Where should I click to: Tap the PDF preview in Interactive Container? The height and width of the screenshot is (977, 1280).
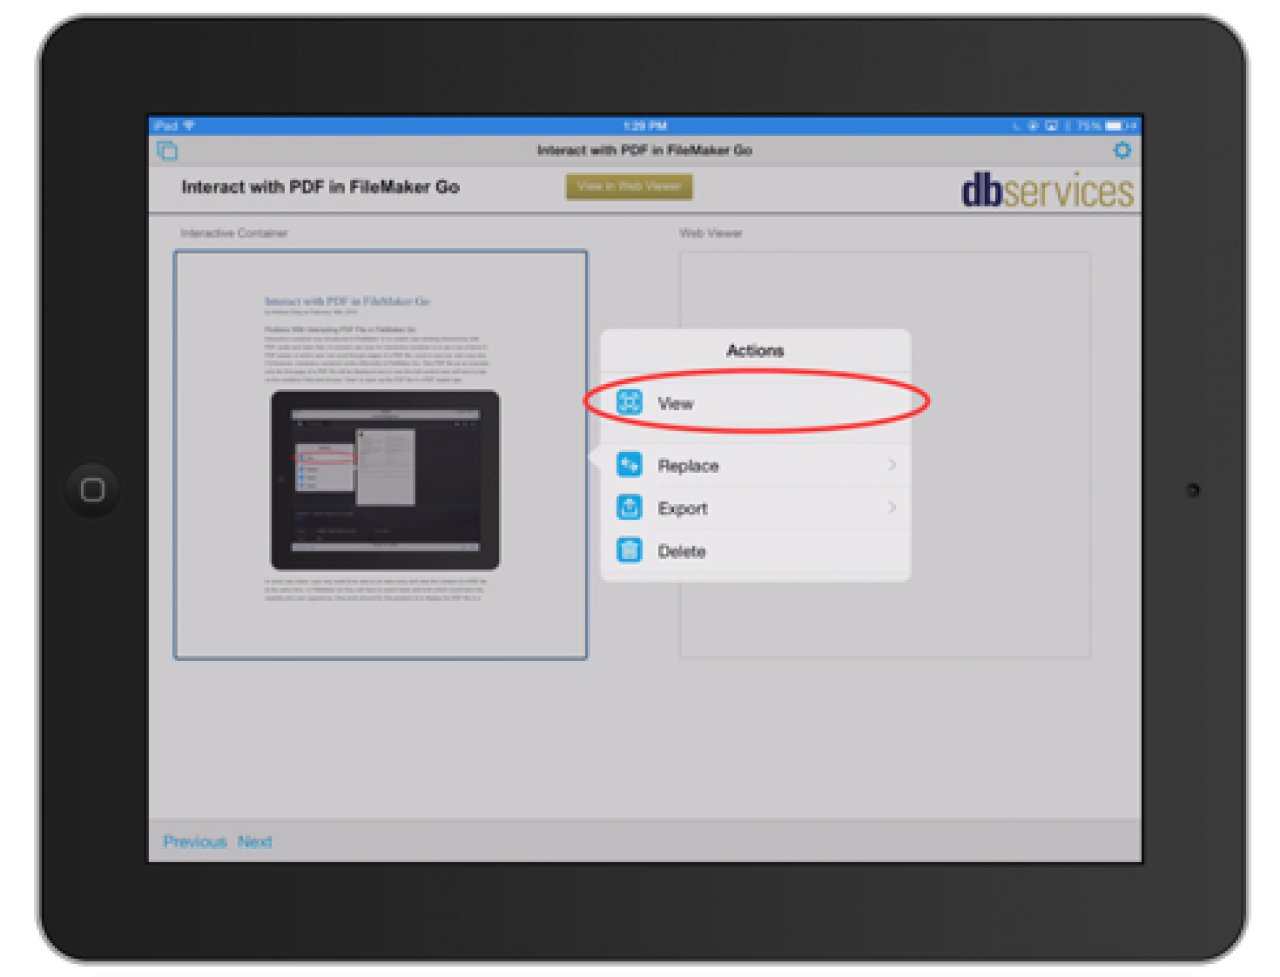click(x=380, y=455)
